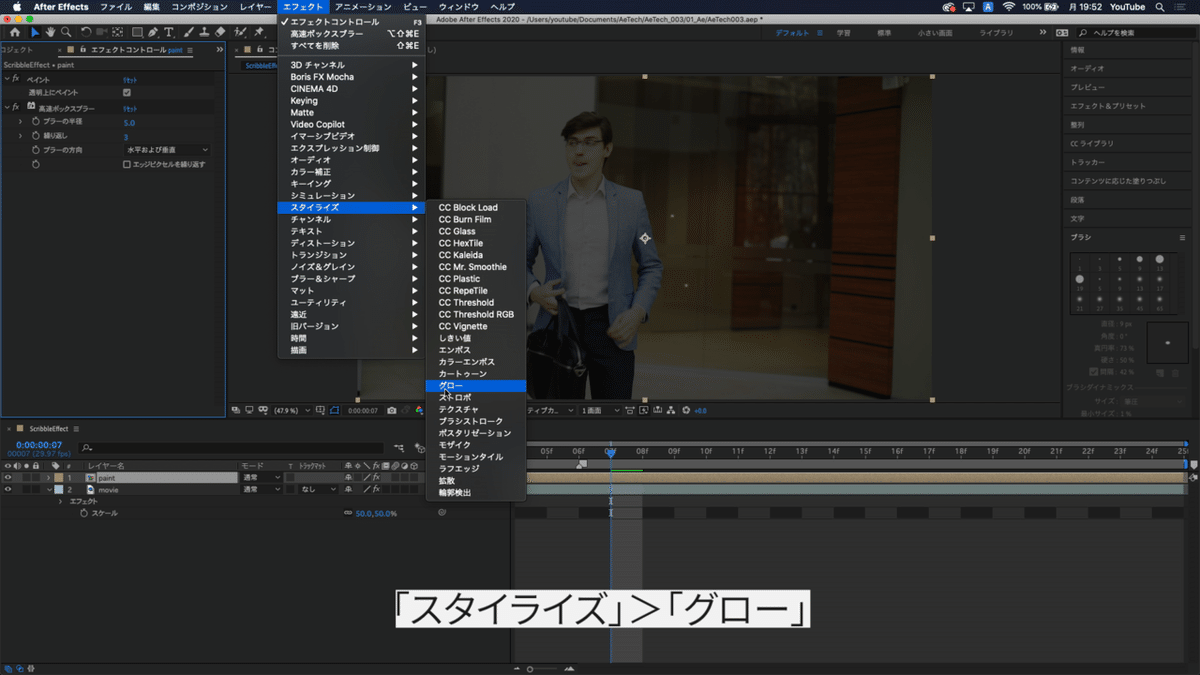Expand エフェクト group under movie layer

[62, 501]
